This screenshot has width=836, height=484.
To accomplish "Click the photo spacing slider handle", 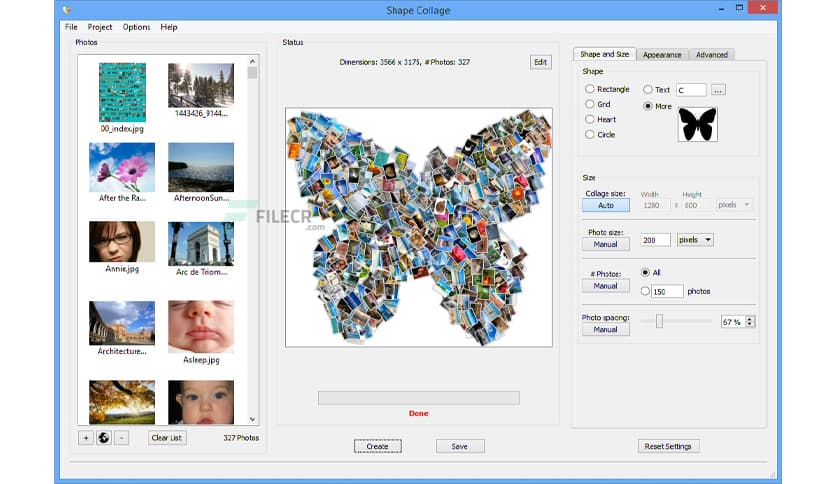I will pos(660,320).
